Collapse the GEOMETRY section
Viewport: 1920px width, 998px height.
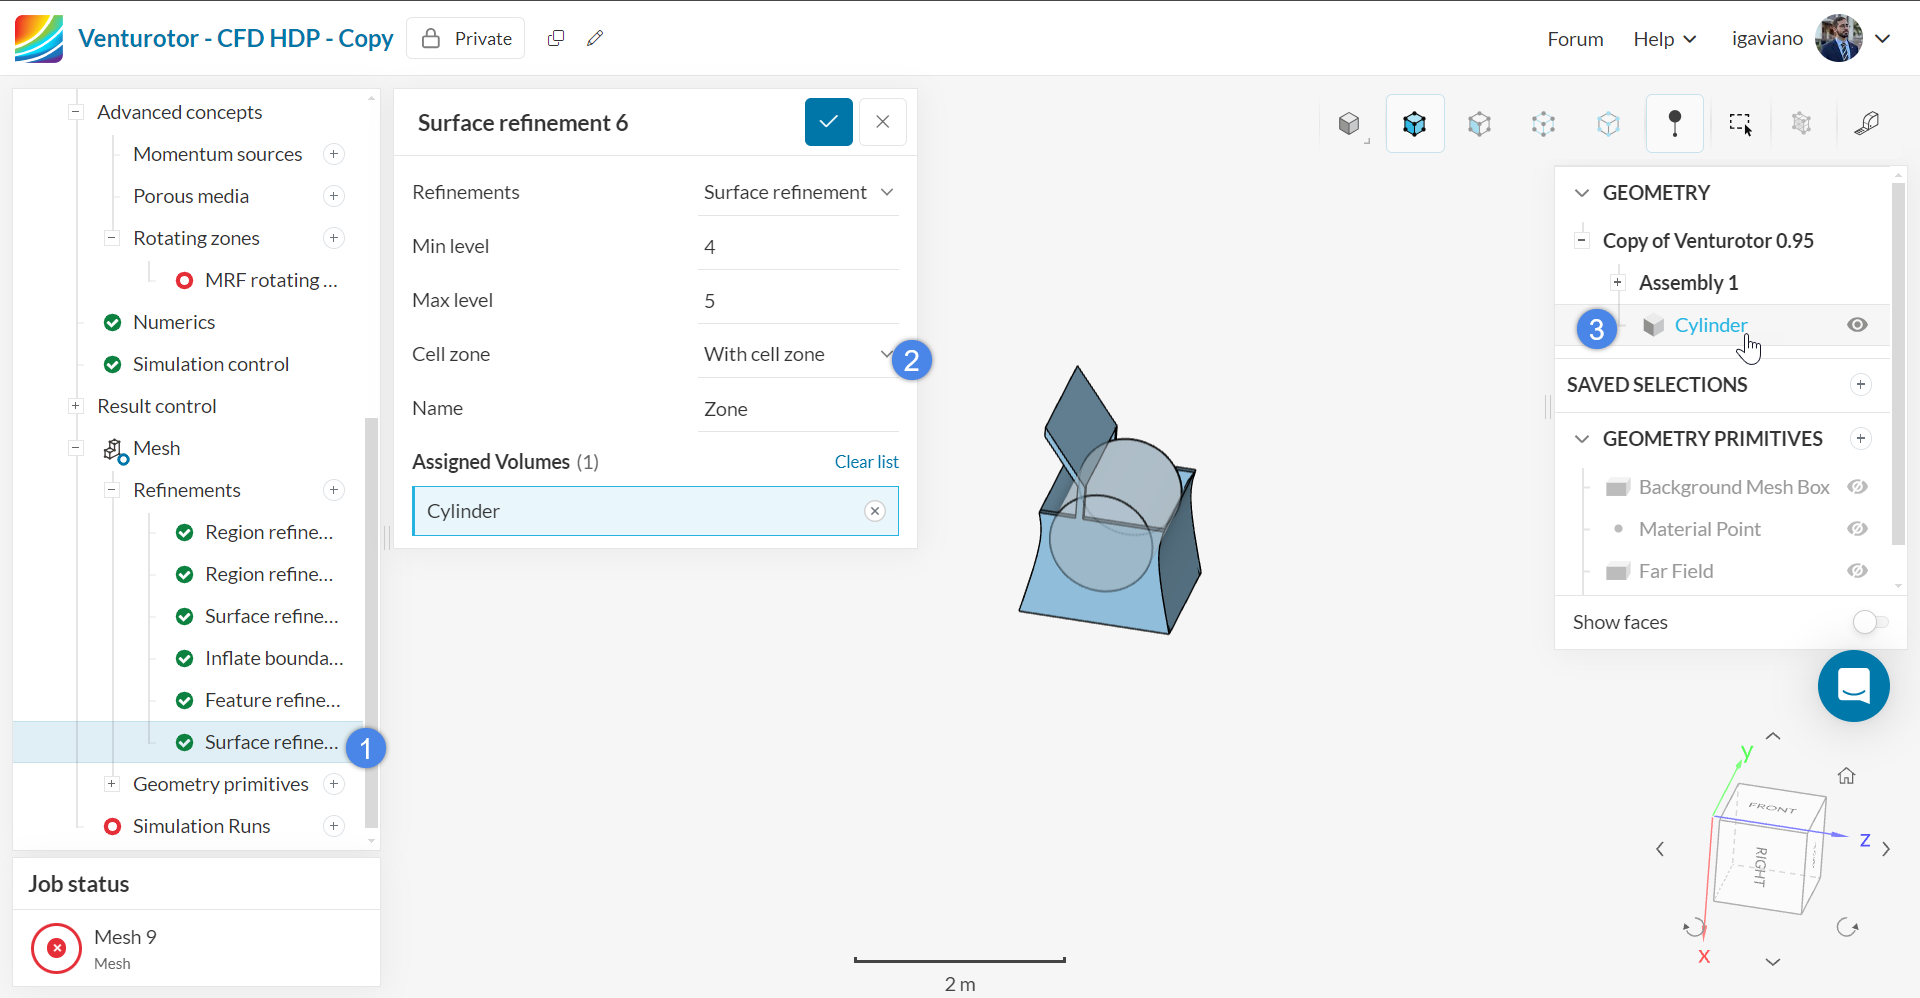pyautogui.click(x=1582, y=193)
